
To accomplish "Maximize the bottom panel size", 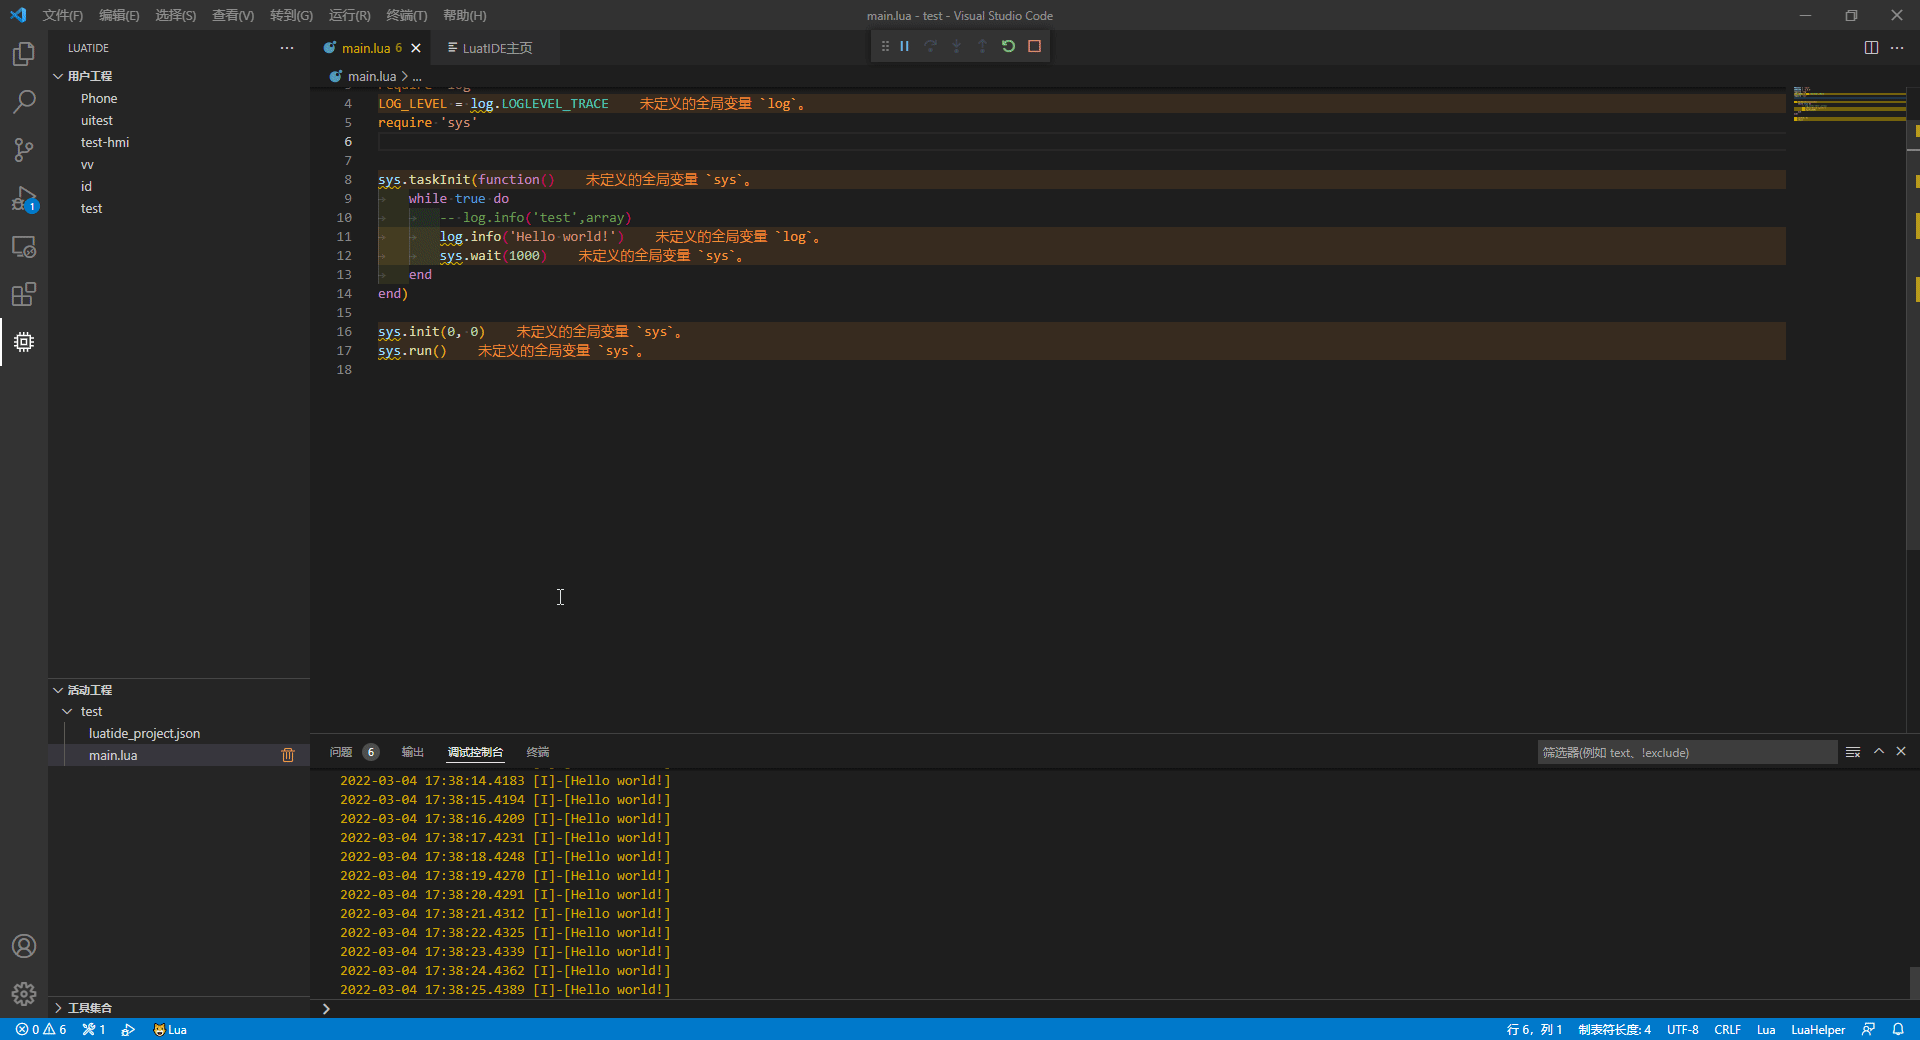I will click(x=1879, y=751).
